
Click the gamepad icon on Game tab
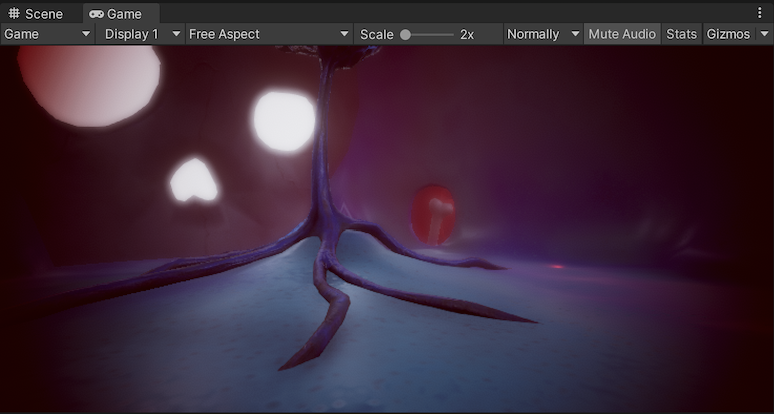coord(95,14)
